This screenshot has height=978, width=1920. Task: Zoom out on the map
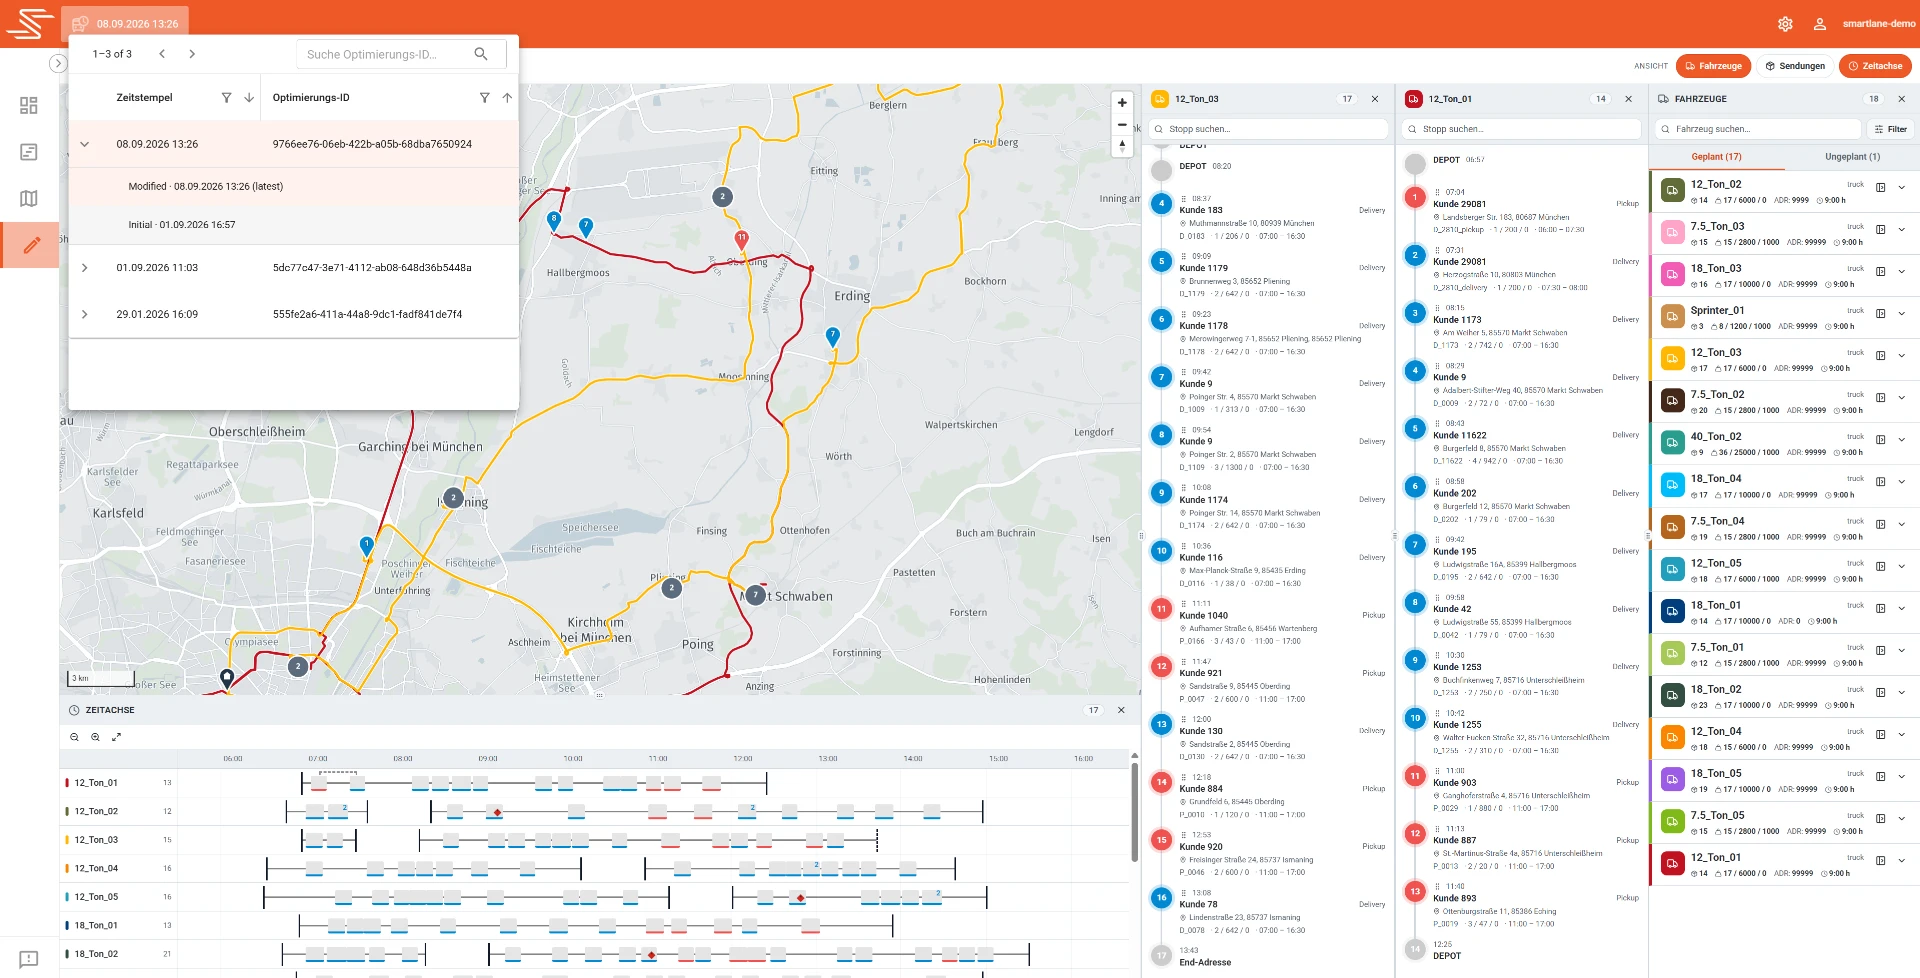click(x=1122, y=125)
